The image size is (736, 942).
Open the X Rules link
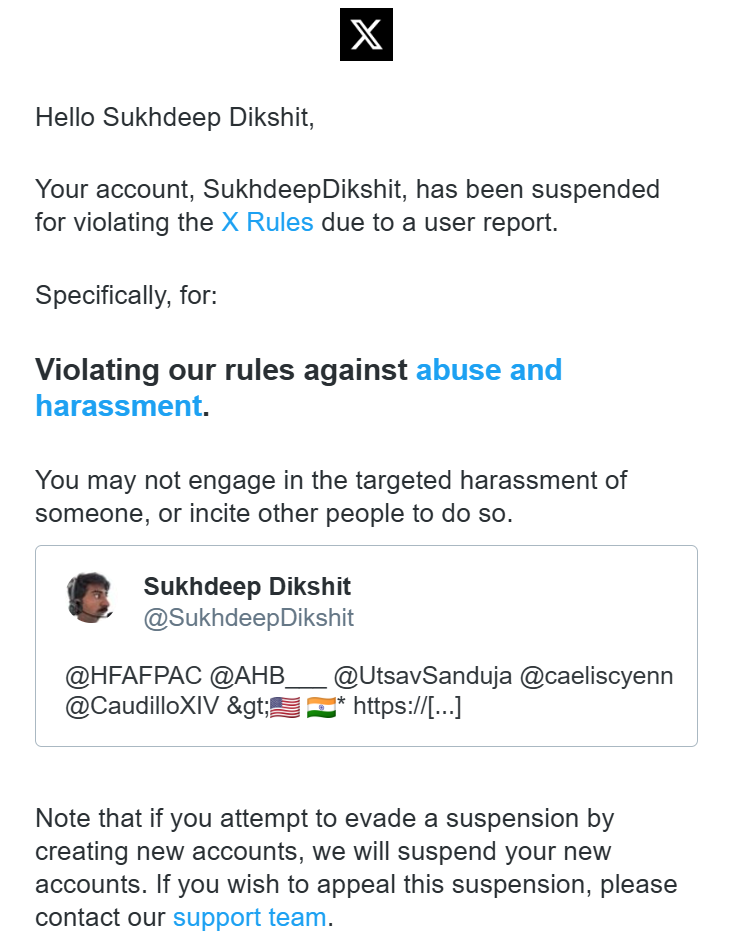(x=267, y=222)
